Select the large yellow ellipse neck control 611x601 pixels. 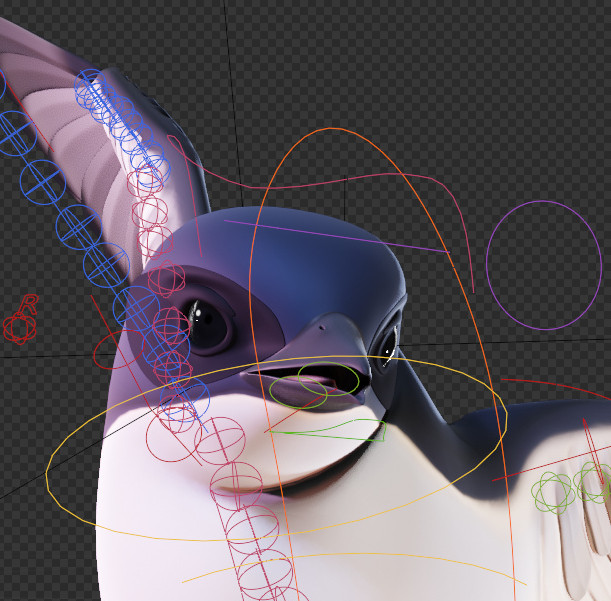[276, 448]
